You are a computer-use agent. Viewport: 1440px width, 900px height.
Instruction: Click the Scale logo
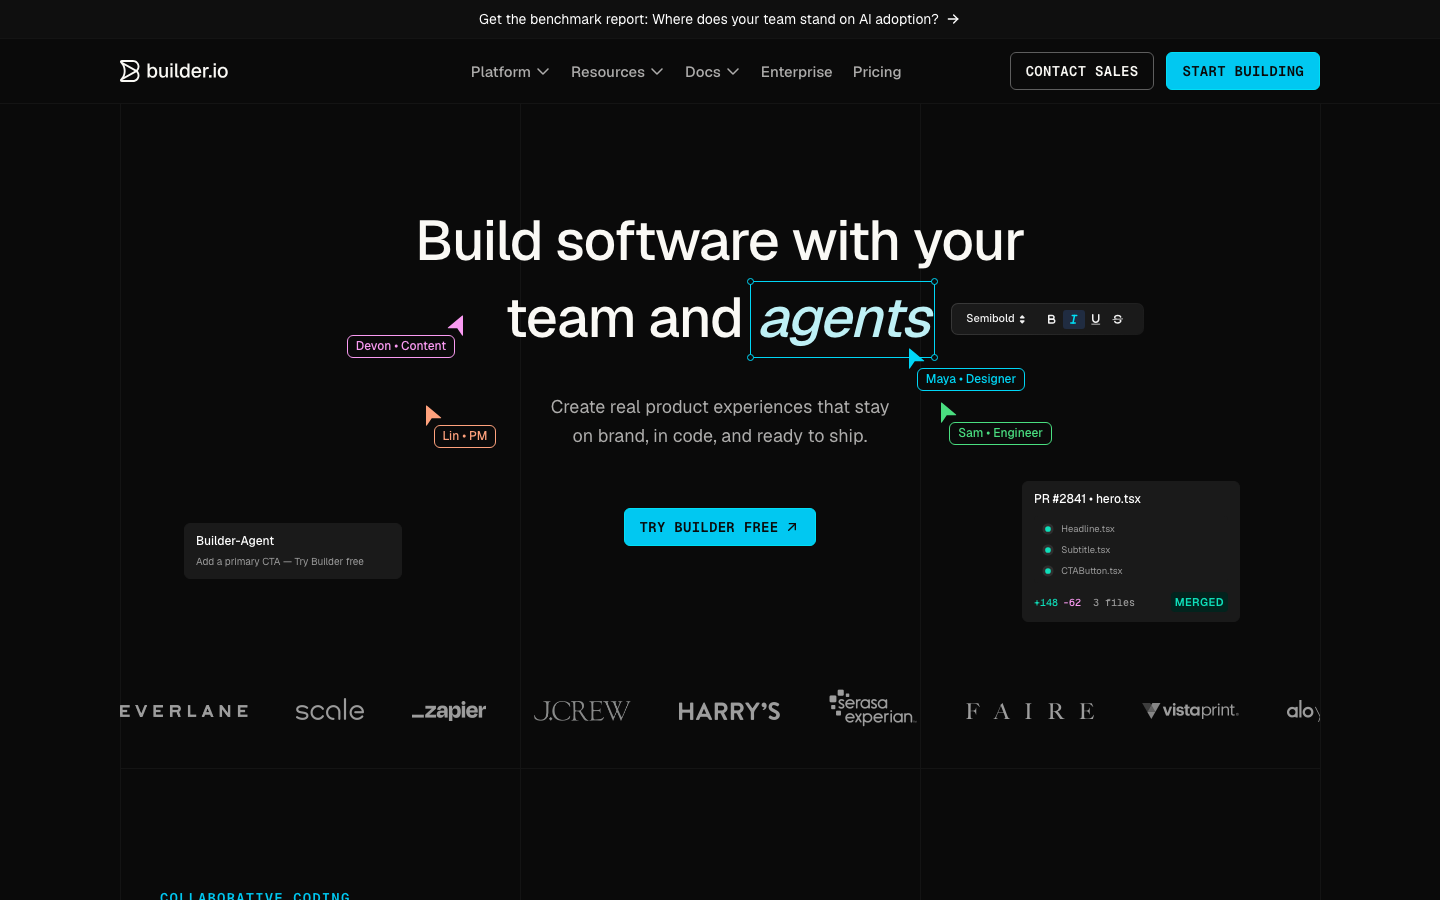330,710
